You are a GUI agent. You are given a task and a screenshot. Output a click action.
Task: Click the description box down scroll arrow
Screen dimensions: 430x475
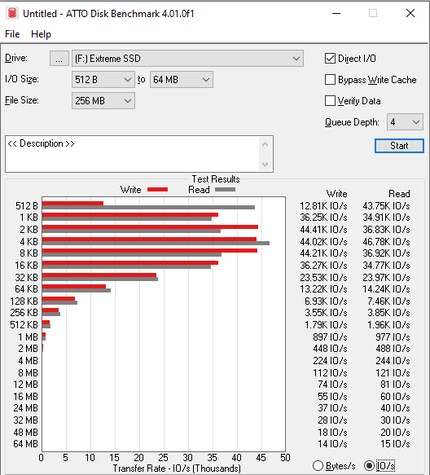(265, 164)
